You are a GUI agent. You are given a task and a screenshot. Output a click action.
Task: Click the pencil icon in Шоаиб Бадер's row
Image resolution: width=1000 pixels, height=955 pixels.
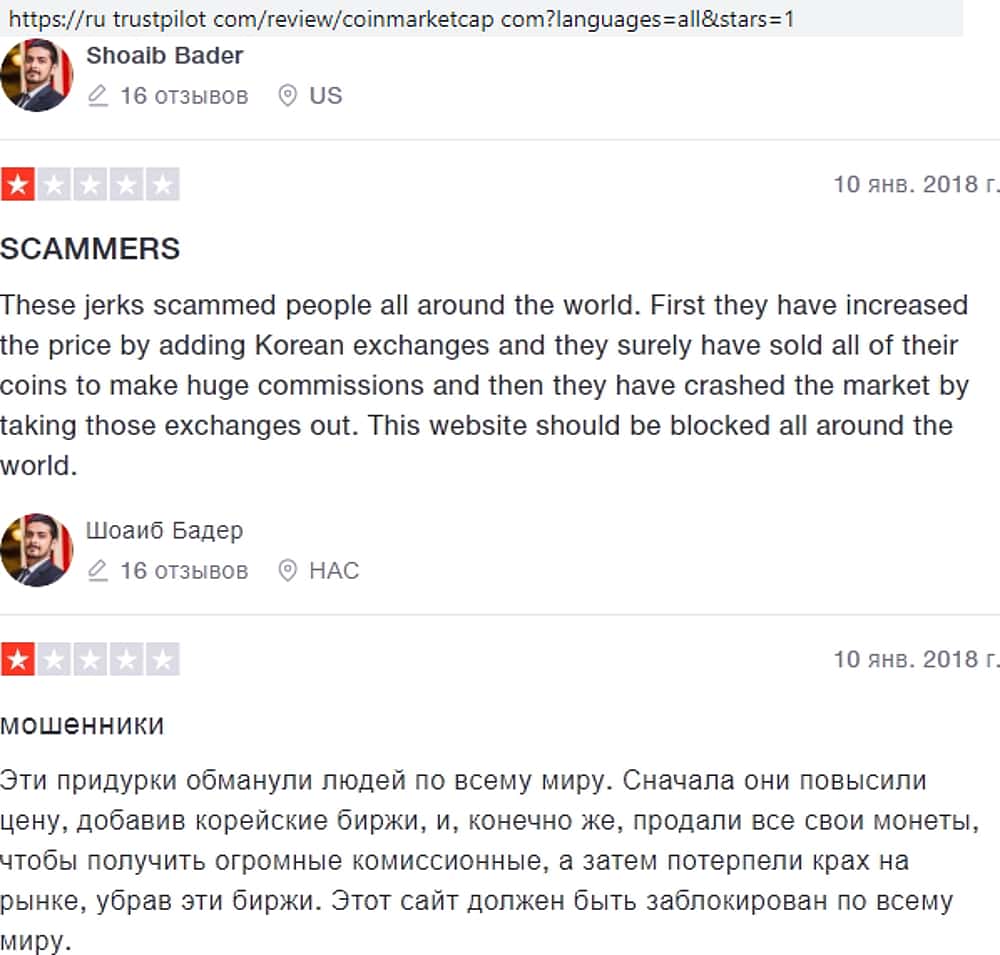(97, 571)
